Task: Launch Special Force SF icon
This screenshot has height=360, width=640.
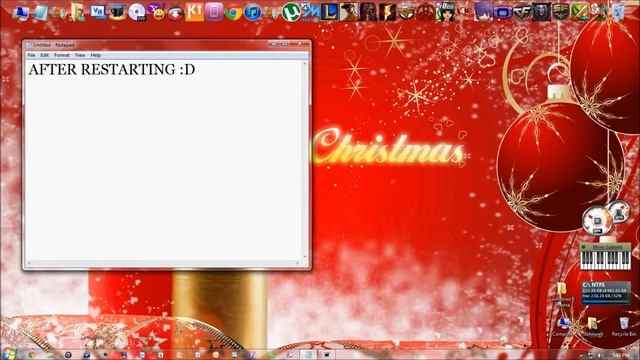Action: coord(561,11)
